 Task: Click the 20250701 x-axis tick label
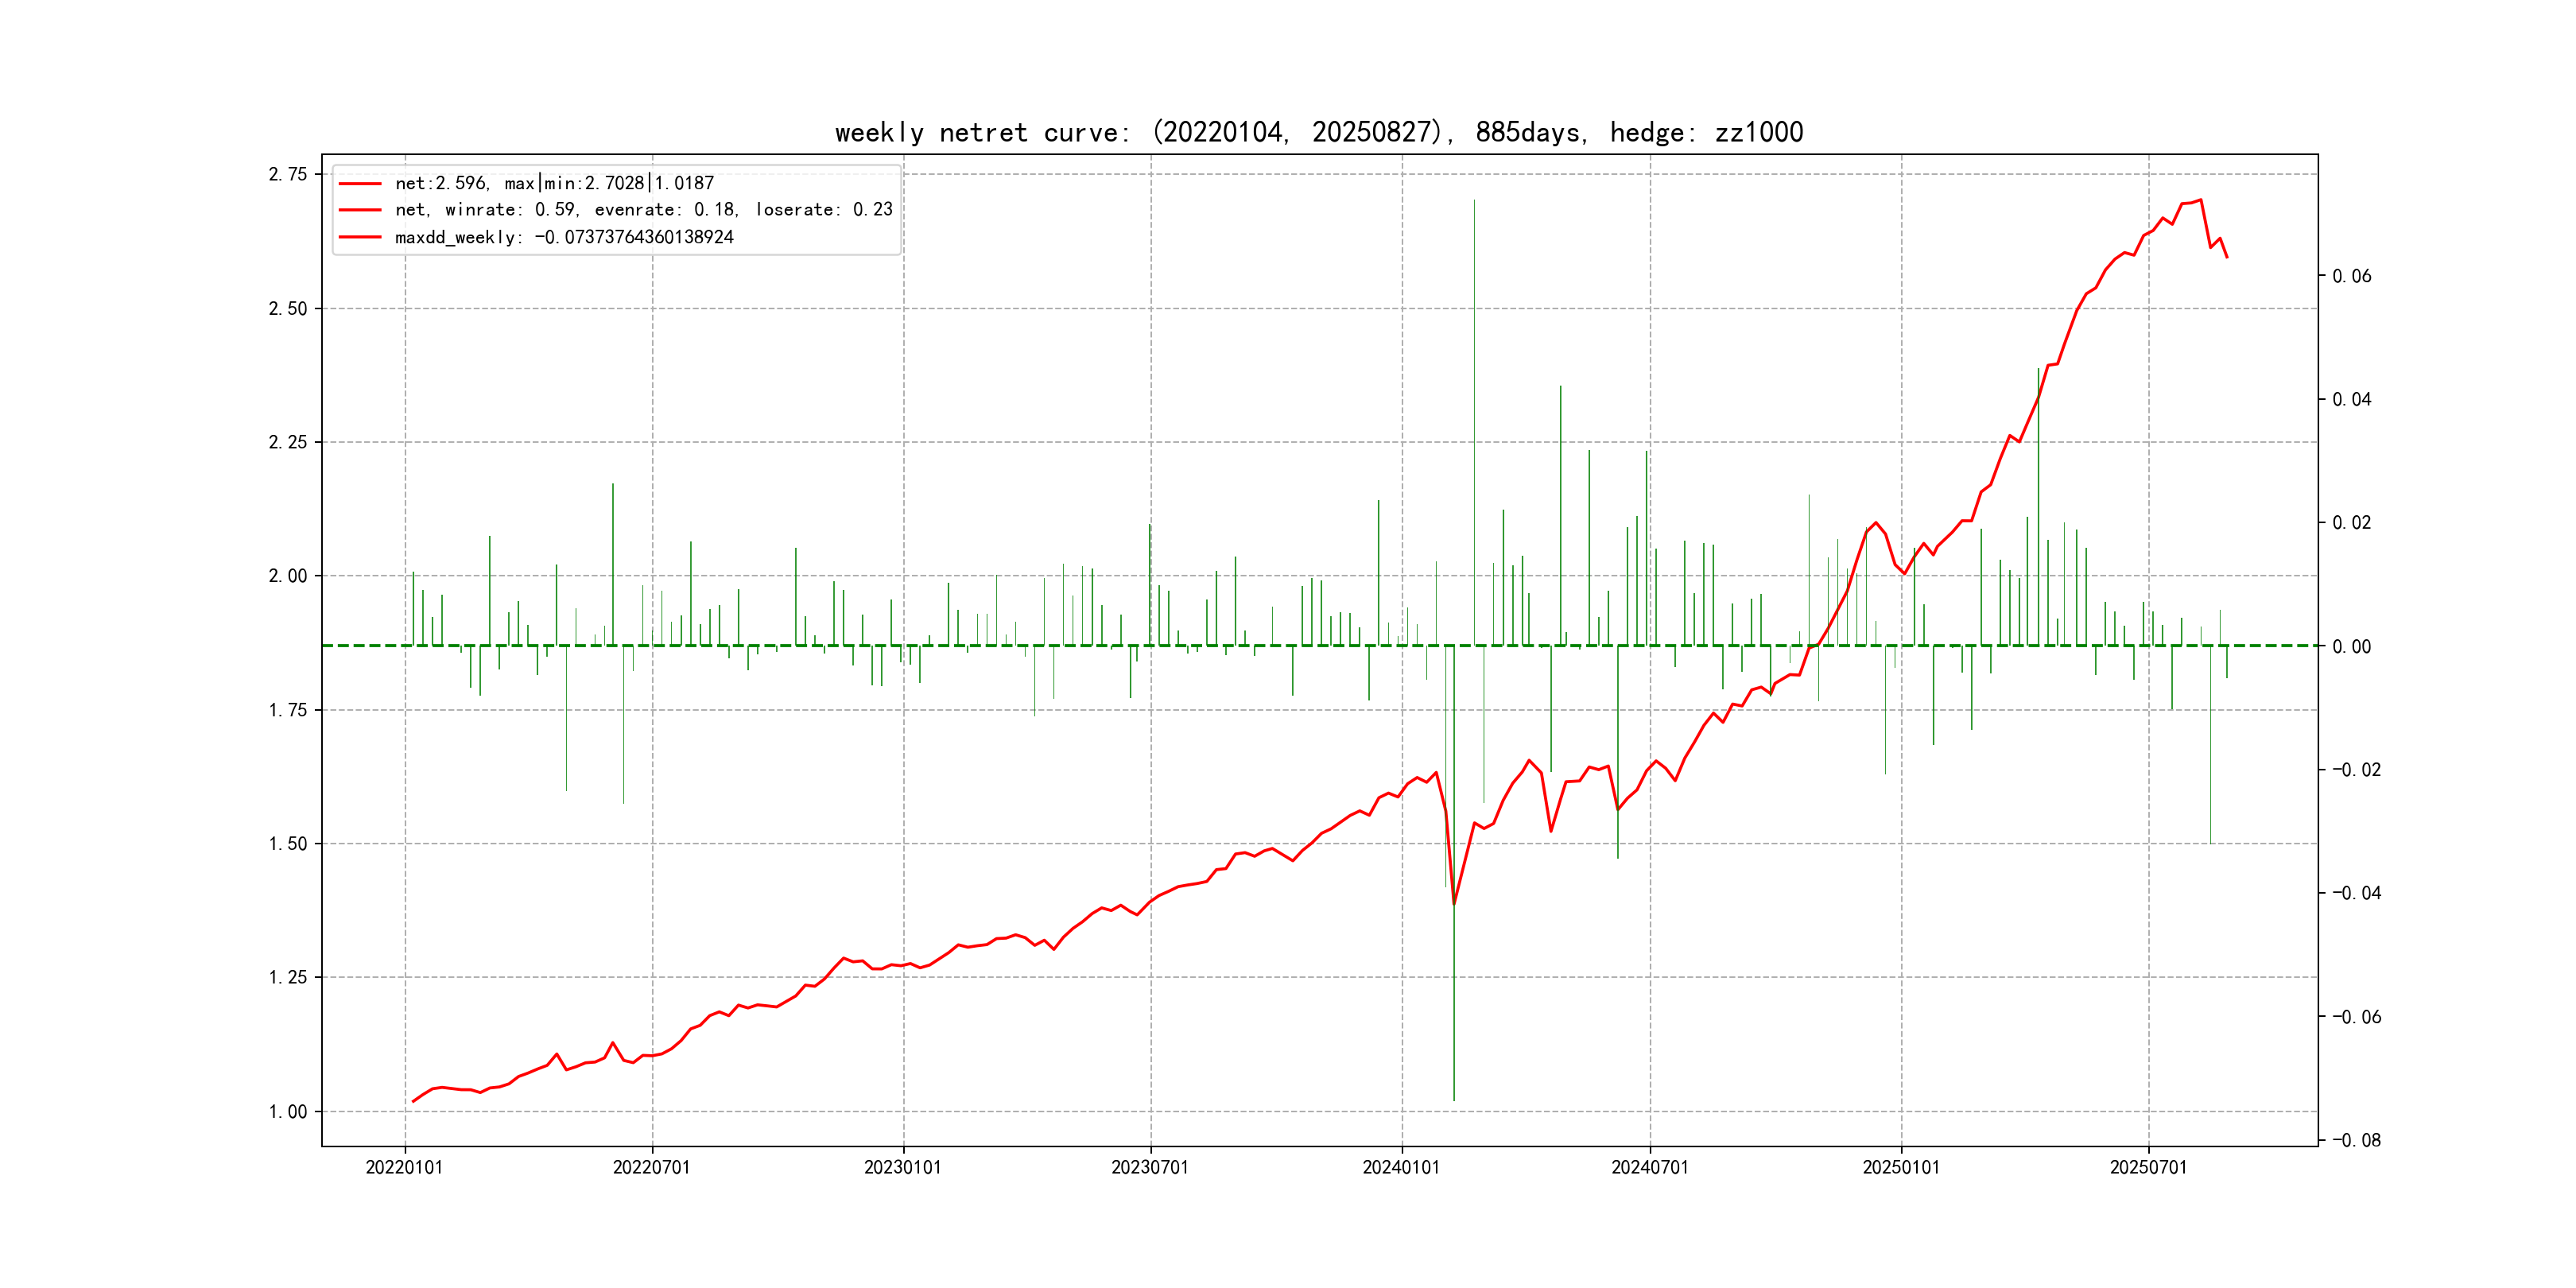(2148, 1167)
